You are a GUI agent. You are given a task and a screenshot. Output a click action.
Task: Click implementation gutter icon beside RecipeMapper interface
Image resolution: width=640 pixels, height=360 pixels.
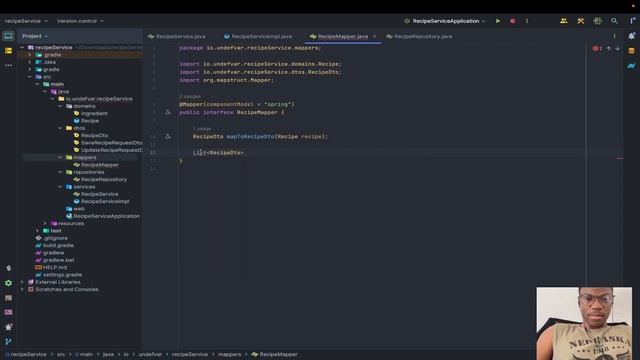(x=168, y=112)
